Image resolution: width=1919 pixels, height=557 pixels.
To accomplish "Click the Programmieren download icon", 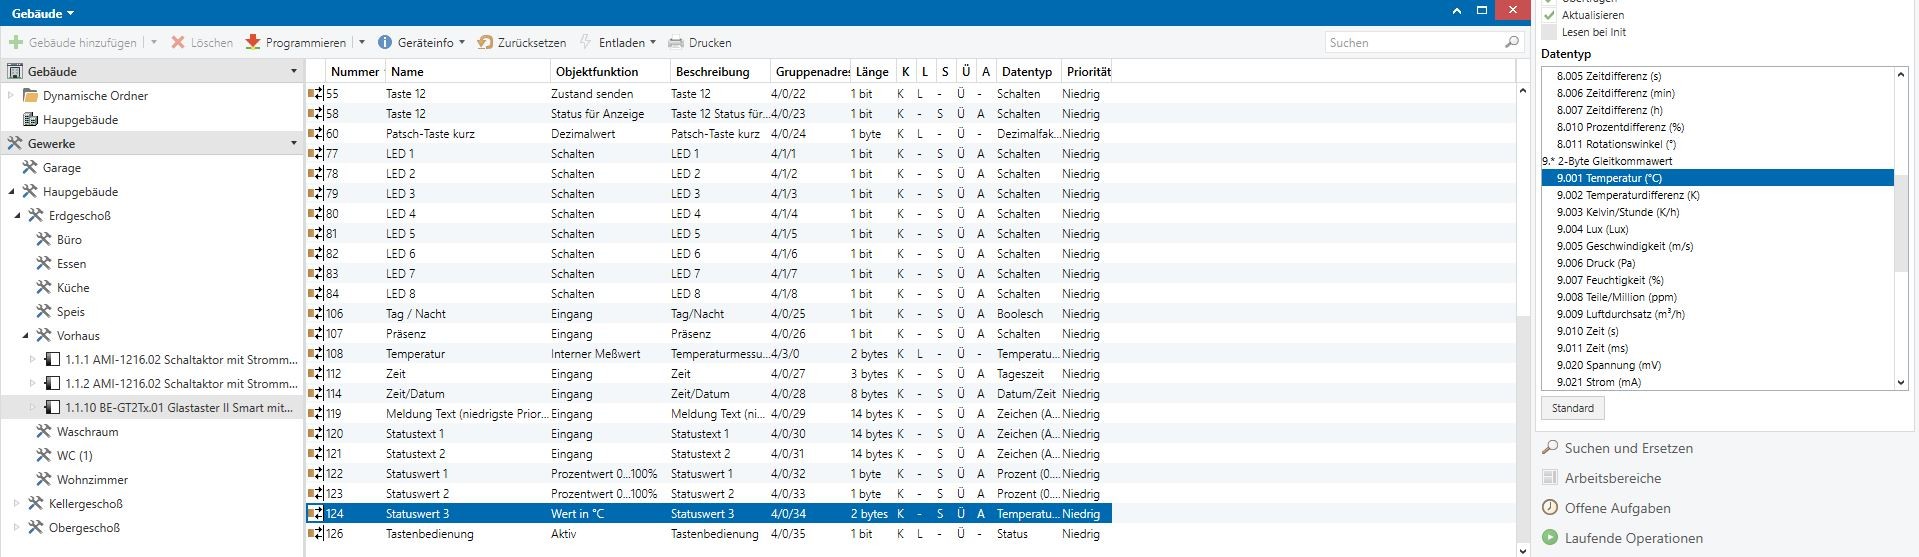I will (x=253, y=43).
